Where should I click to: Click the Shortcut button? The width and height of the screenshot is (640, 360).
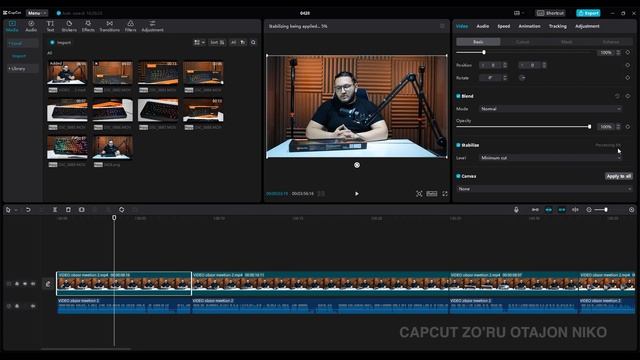[550, 13]
